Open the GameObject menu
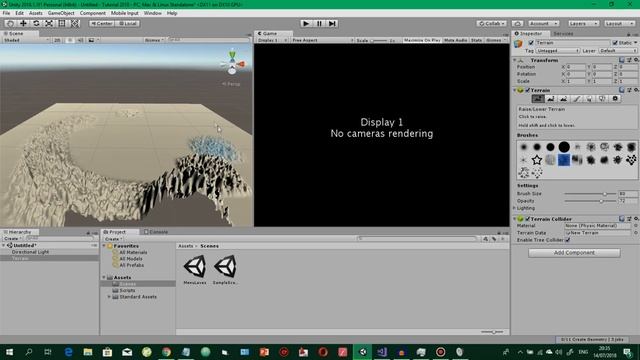 tap(61, 13)
